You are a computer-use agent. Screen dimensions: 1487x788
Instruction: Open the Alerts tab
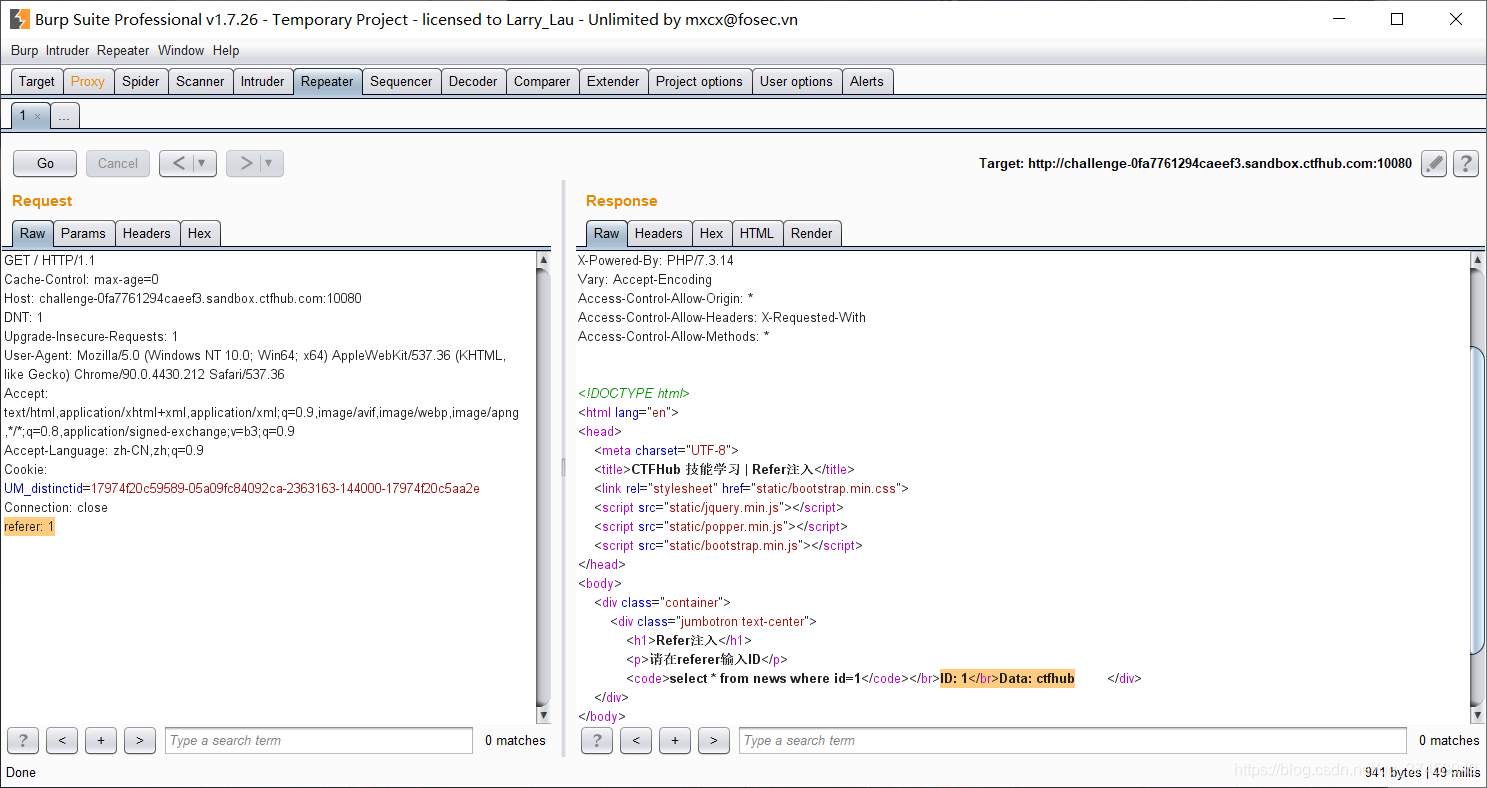[x=867, y=81]
